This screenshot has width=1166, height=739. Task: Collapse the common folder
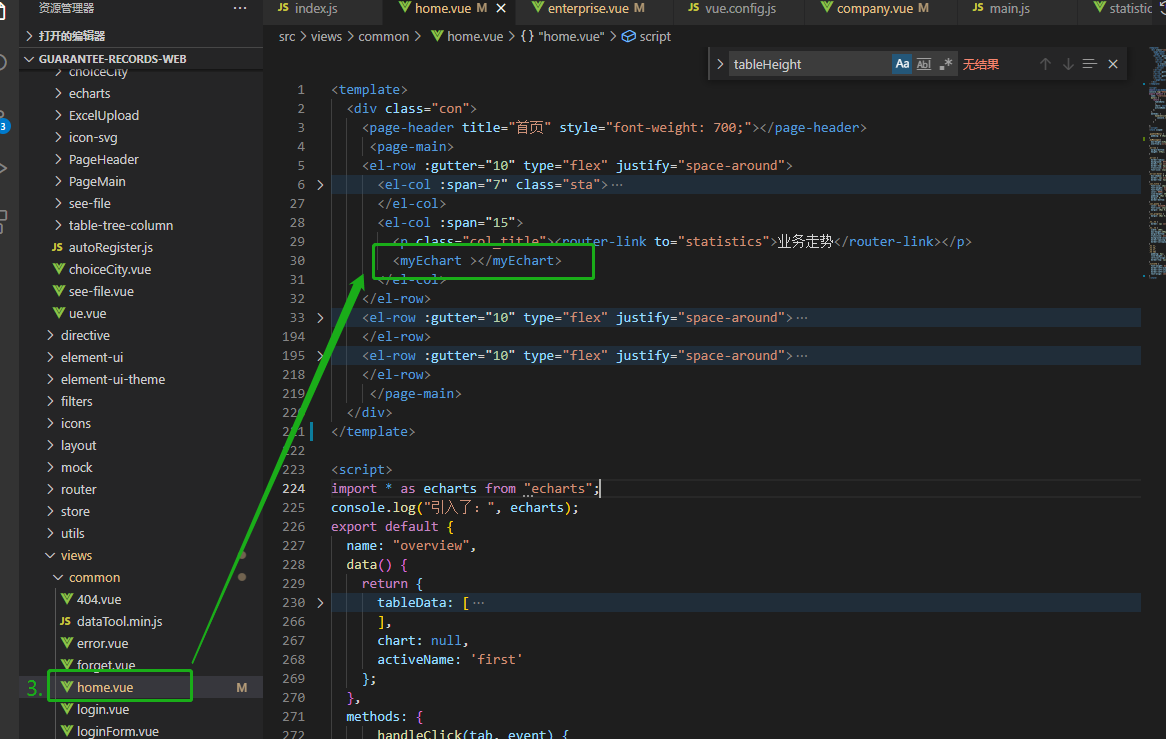[x=94, y=578]
